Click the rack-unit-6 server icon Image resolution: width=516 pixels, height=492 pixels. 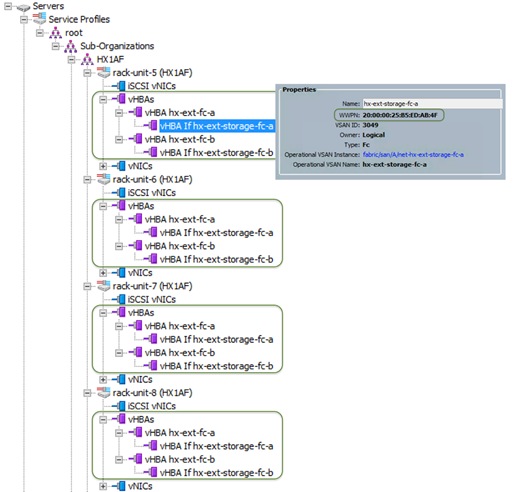(x=103, y=179)
